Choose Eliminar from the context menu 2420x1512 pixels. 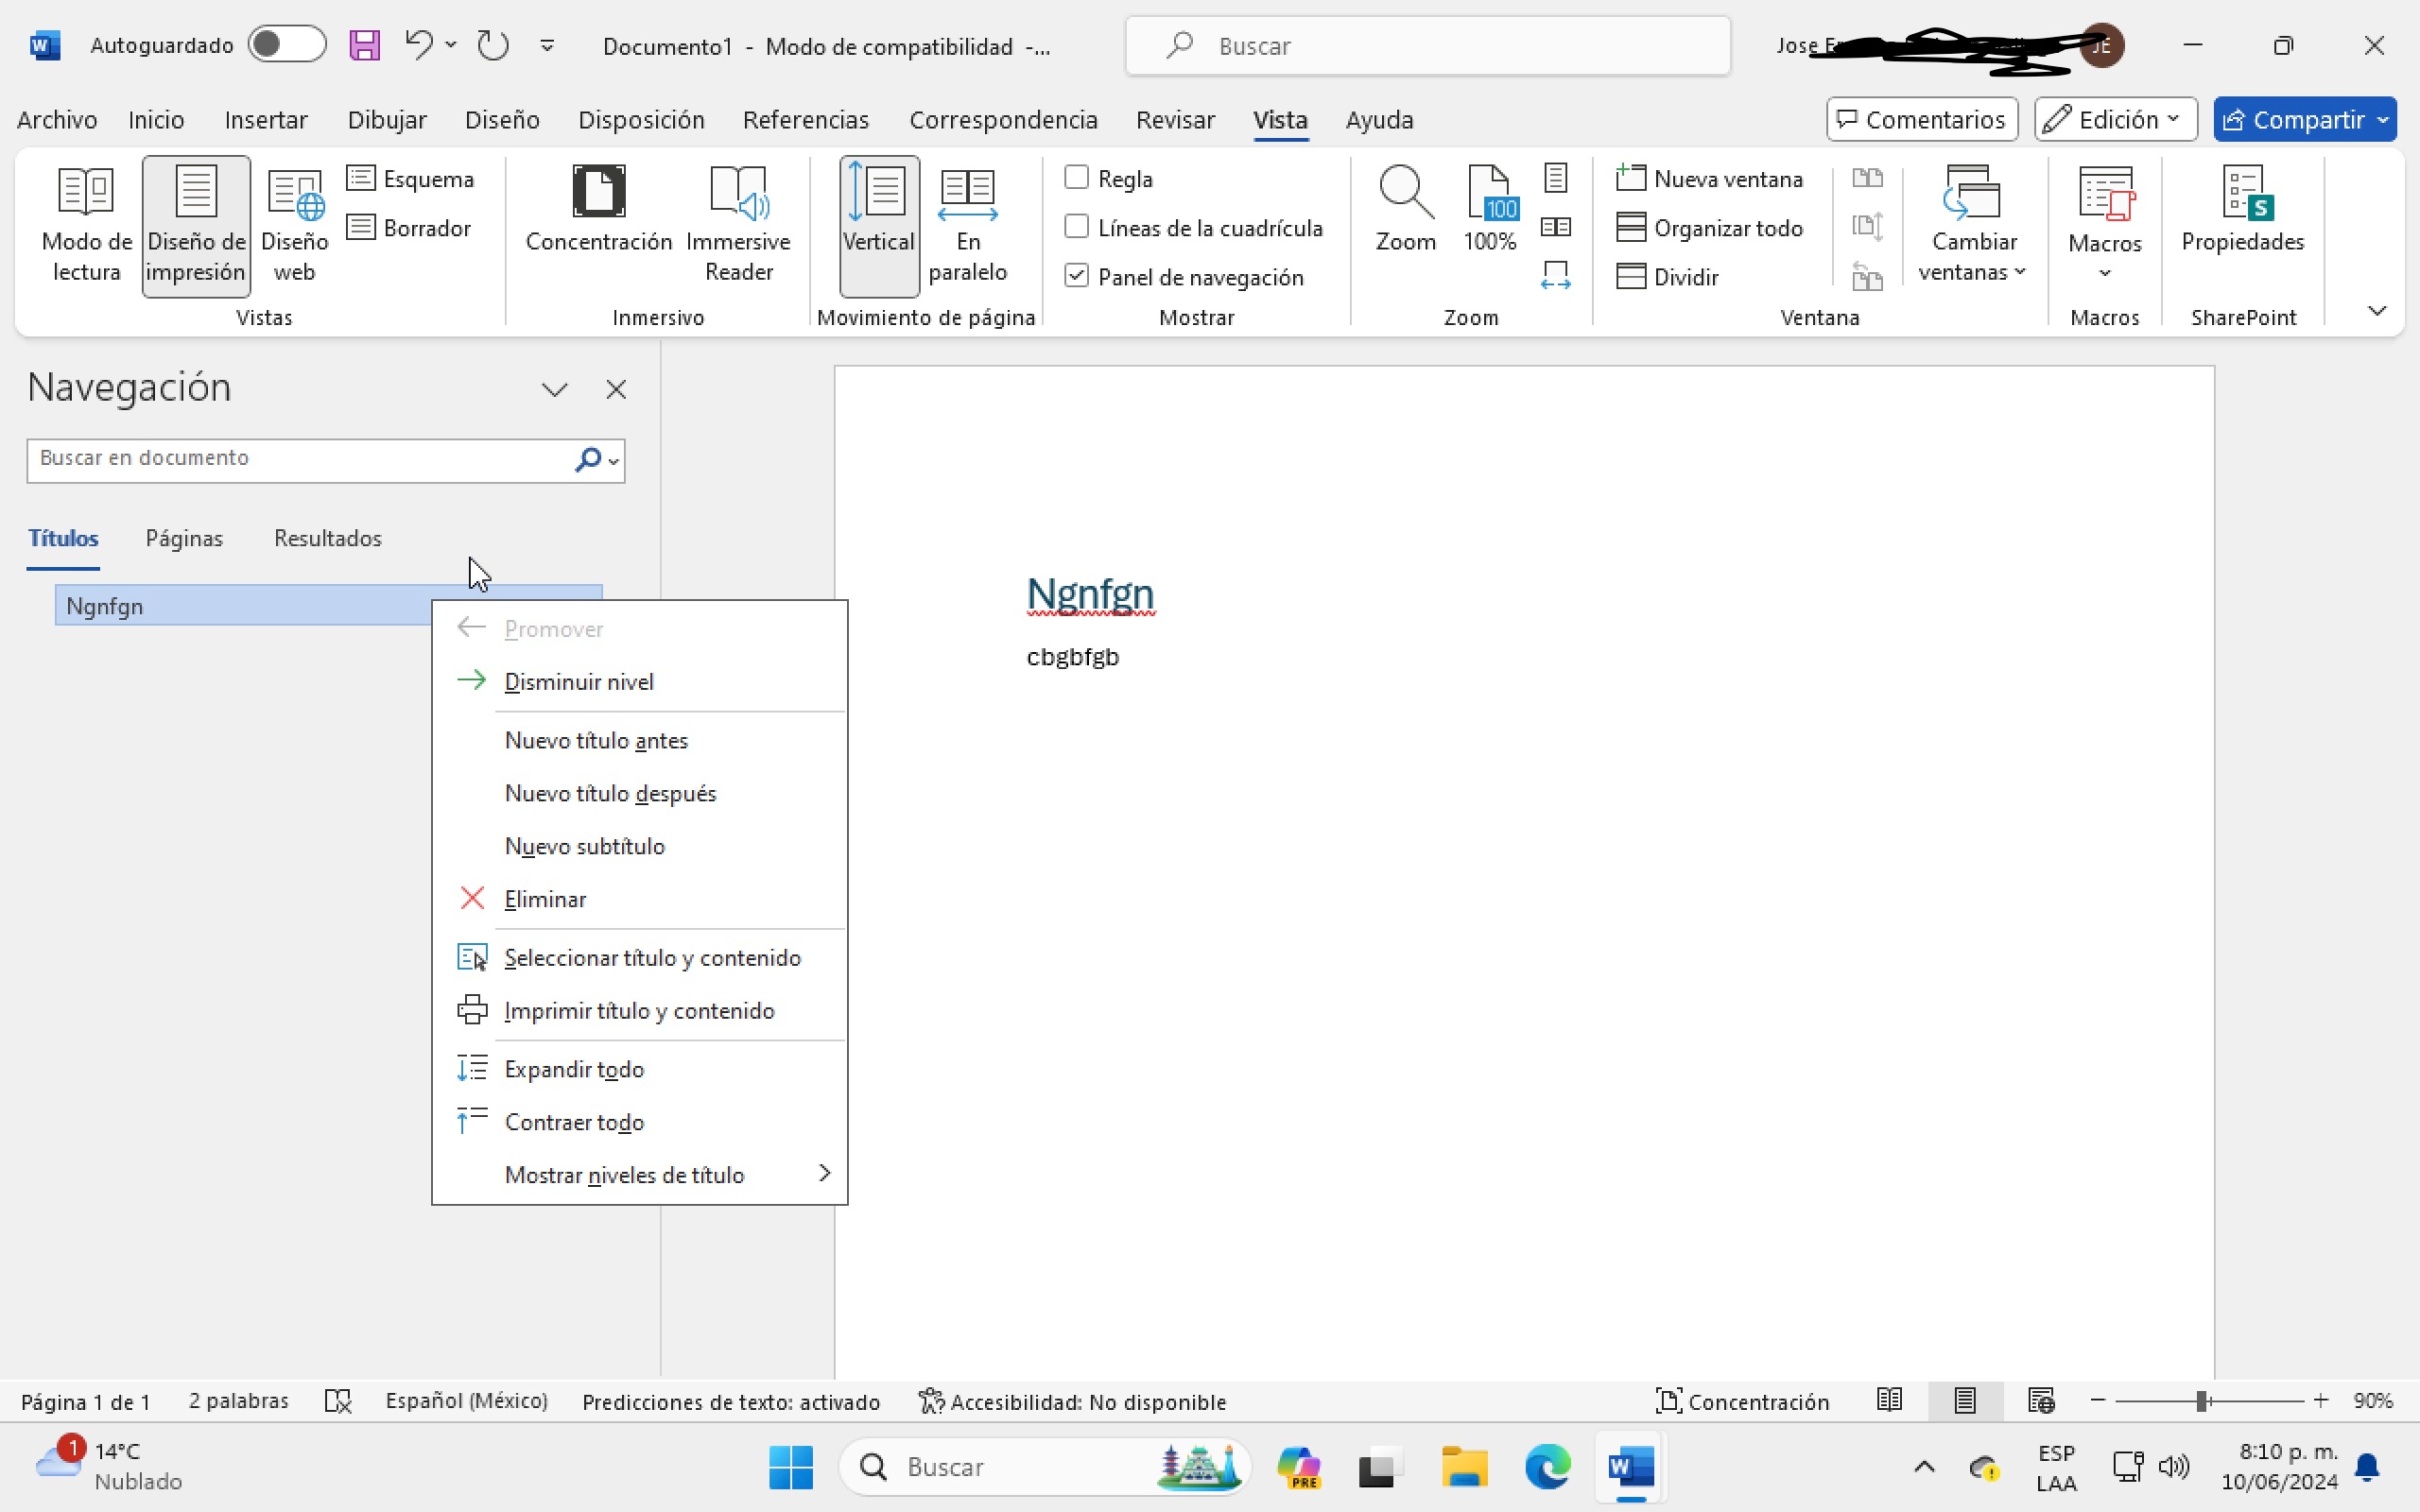[x=545, y=899]
